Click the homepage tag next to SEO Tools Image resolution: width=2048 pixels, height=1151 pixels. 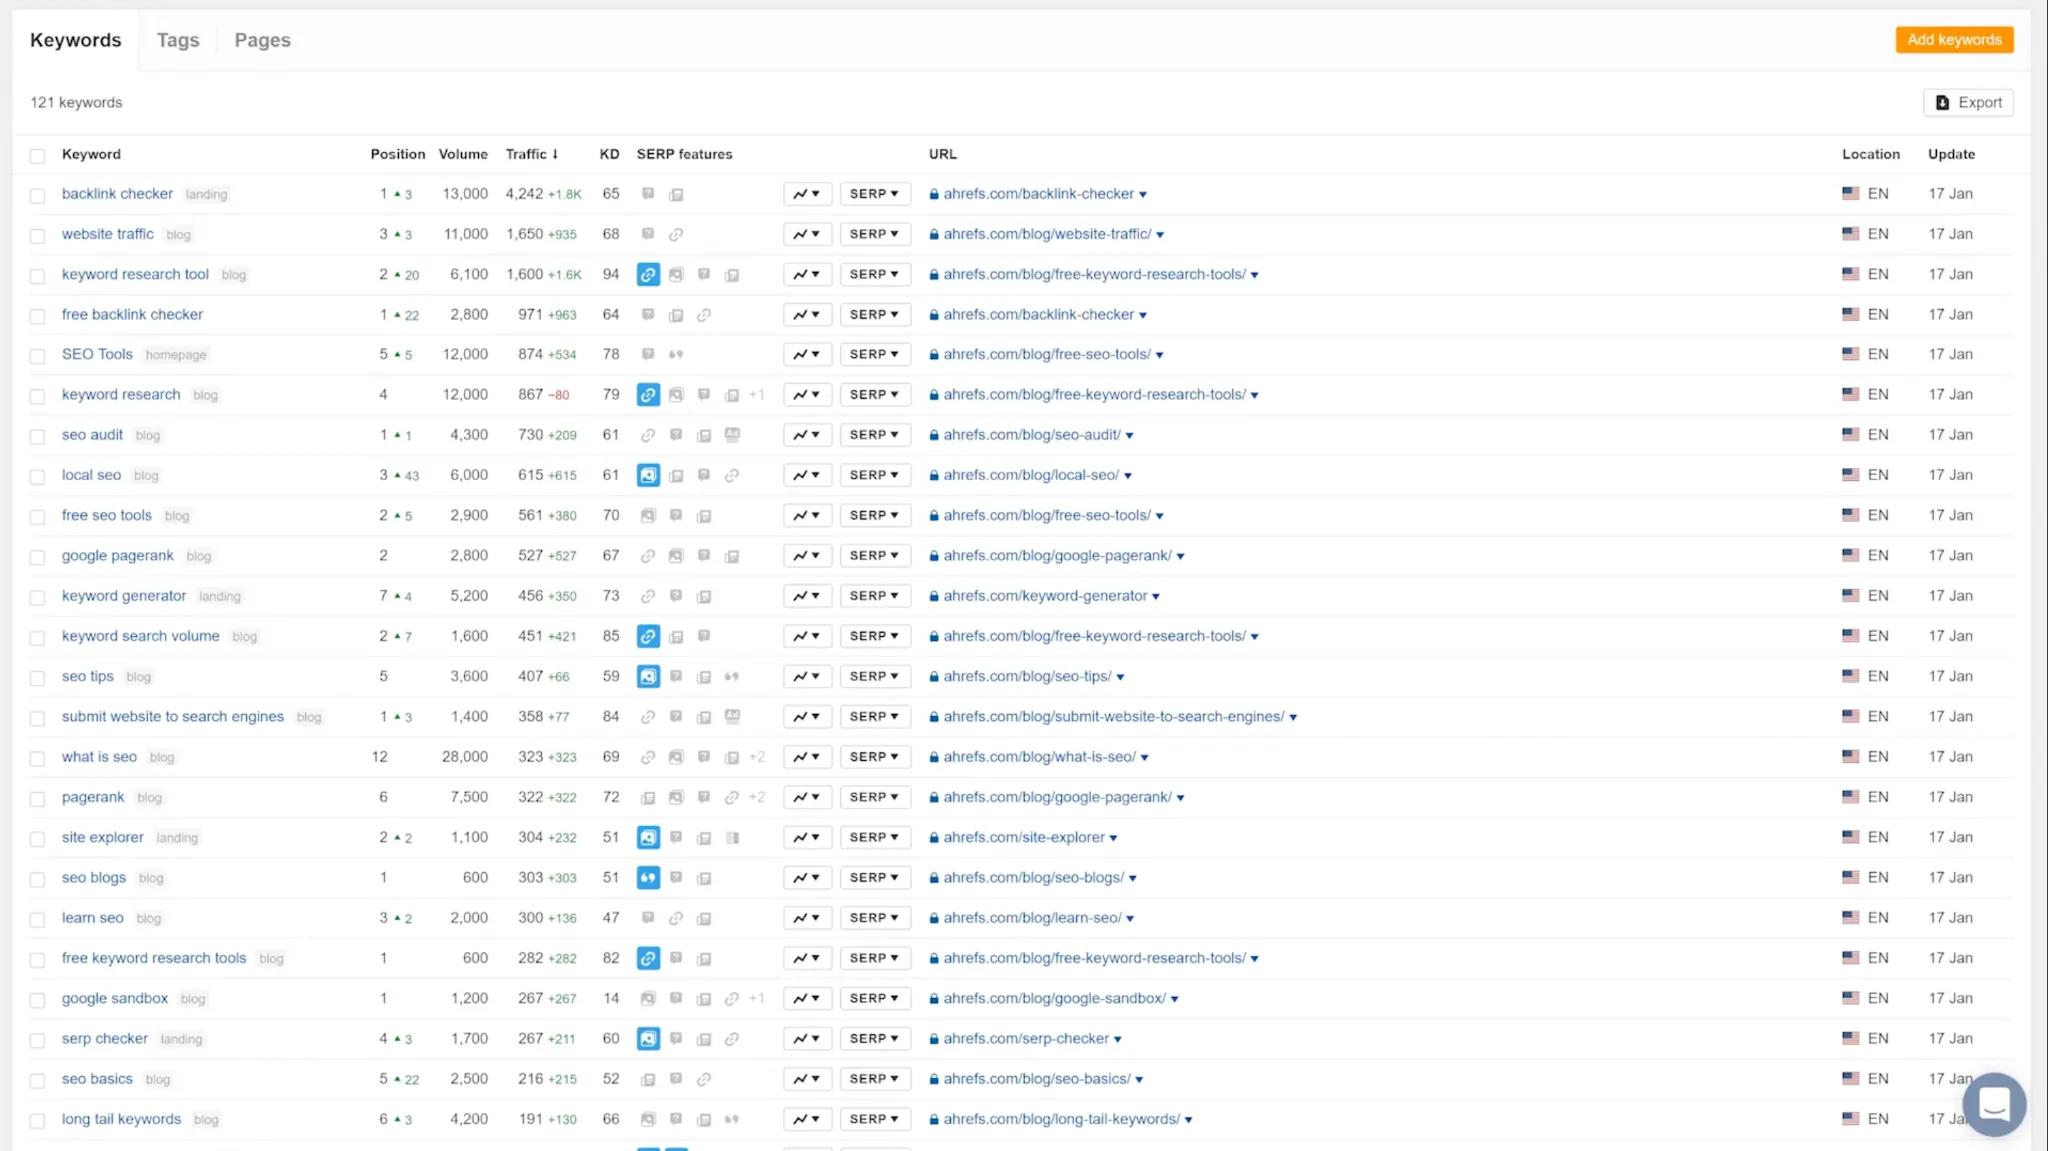[176, 355]
